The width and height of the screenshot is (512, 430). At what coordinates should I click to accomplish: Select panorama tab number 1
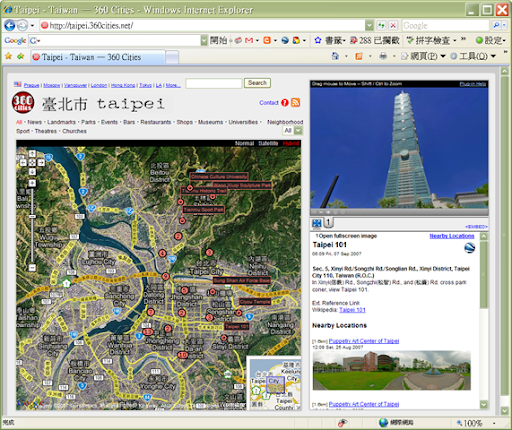pyautogui.click(x=328, y=223)
